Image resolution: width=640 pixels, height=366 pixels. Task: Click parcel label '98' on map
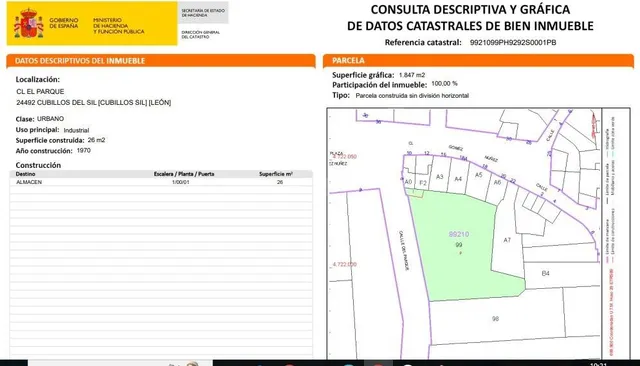click(495, 319)
